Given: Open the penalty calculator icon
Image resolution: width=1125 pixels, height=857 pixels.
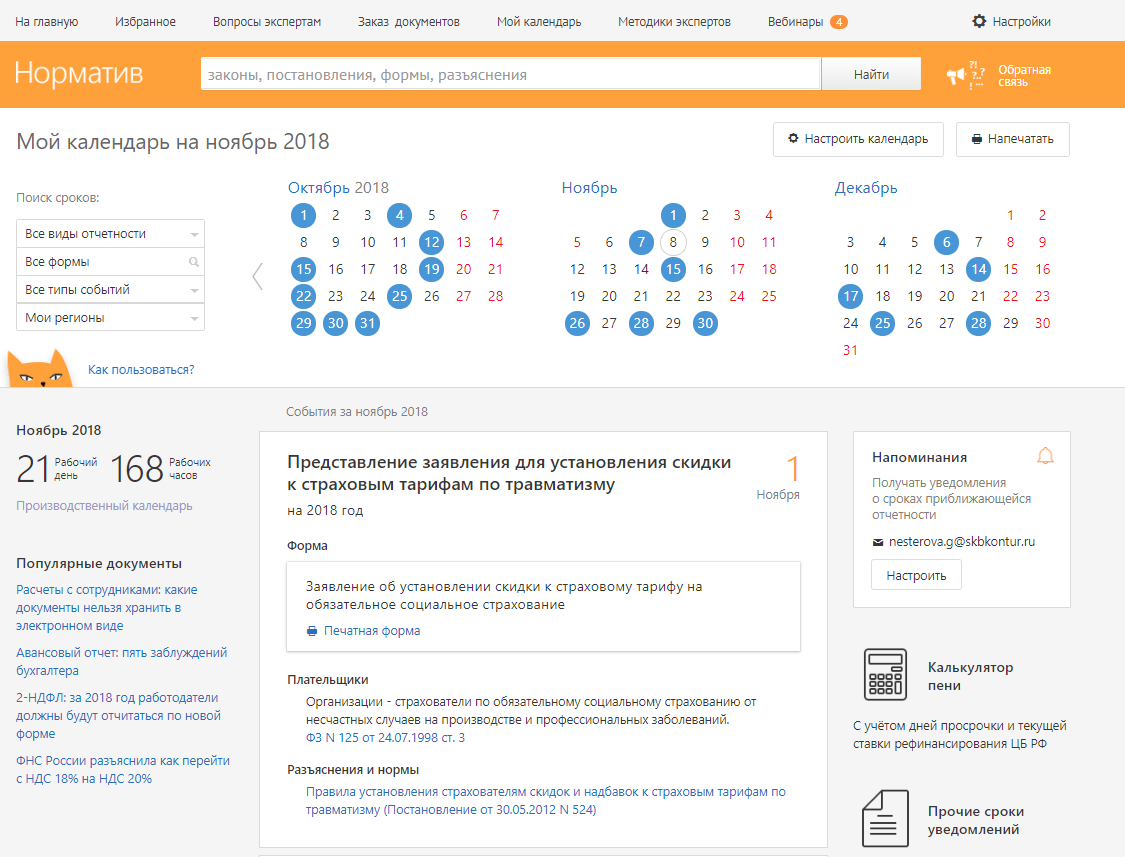Looking at the screenshot, I should [x=885, y=675].
